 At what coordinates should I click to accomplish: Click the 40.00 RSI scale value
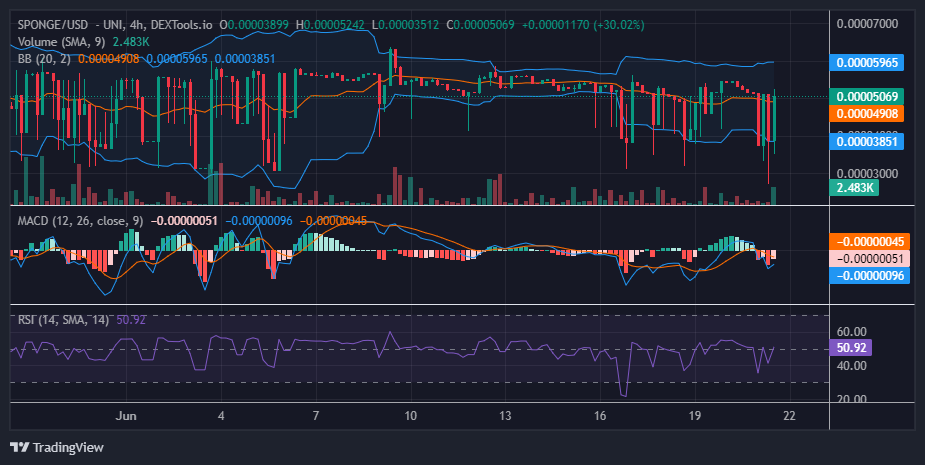[851, 366]
